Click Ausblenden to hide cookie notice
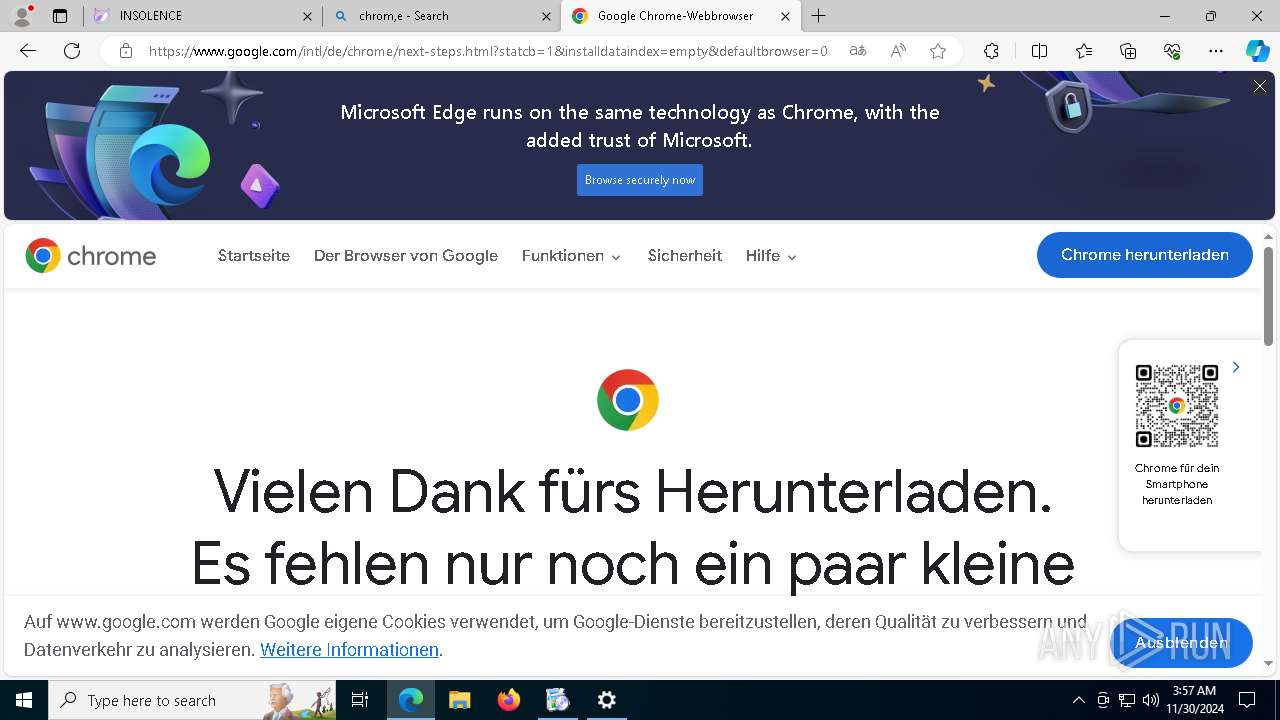The image size is (1280, 720). pos(1181,642)
